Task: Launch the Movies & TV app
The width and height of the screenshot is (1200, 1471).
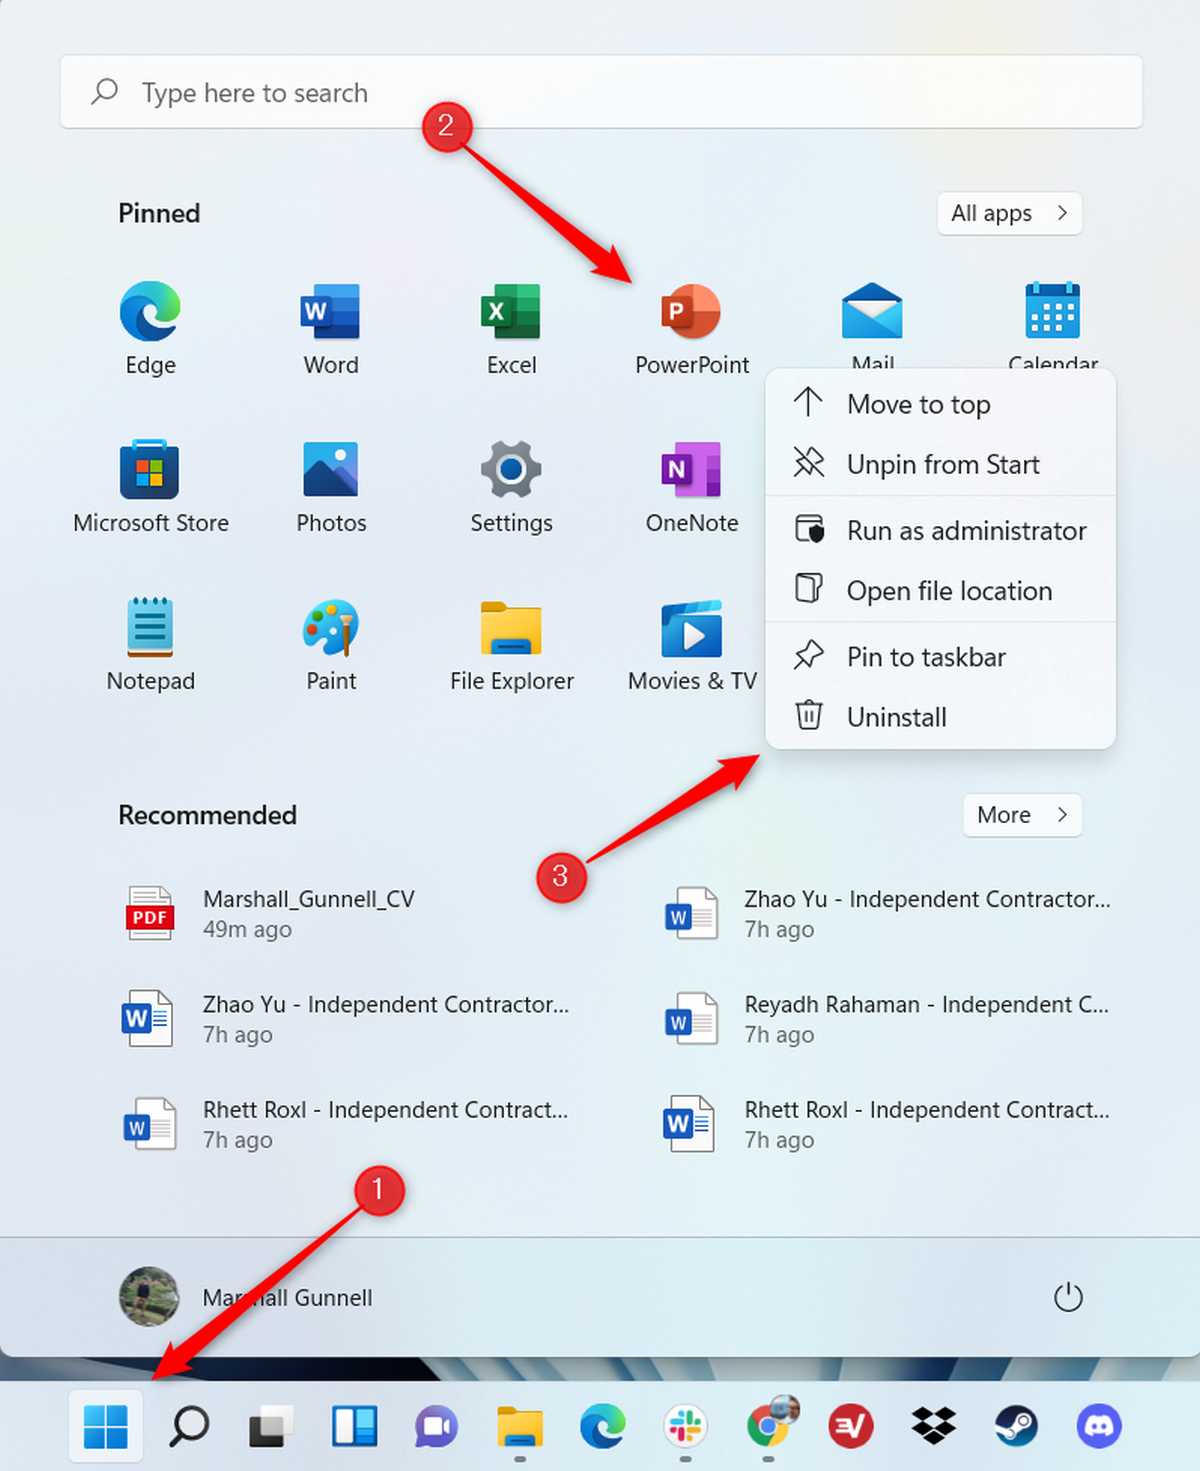Action: [x=691, y=630]
